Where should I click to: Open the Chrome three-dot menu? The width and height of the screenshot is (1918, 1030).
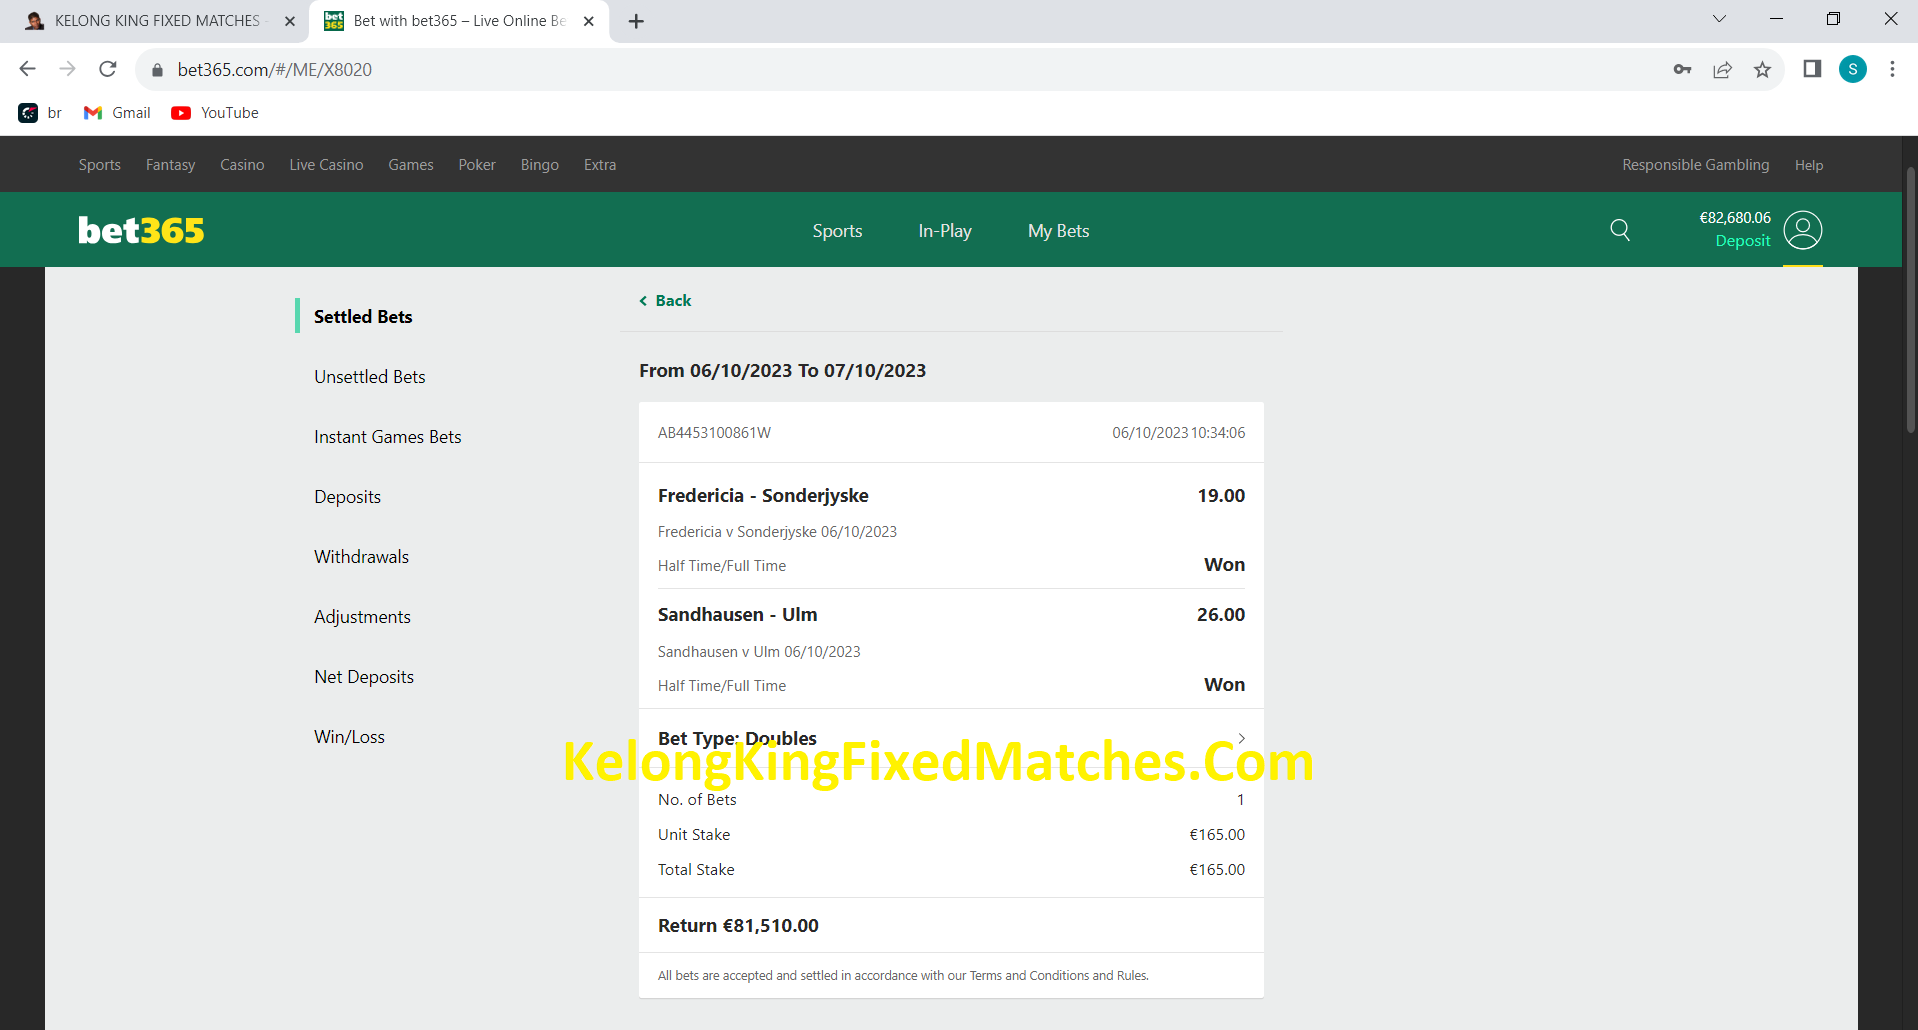click(1892, 69)
